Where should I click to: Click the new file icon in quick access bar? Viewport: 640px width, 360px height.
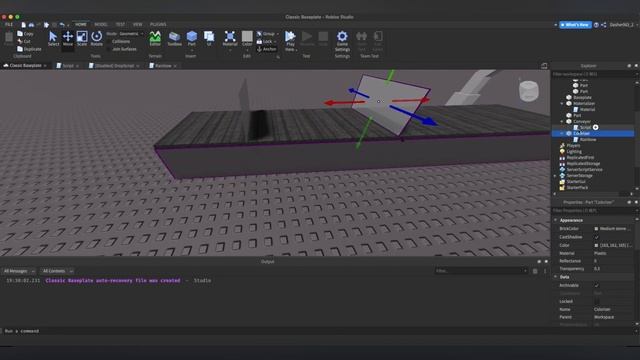24,25
